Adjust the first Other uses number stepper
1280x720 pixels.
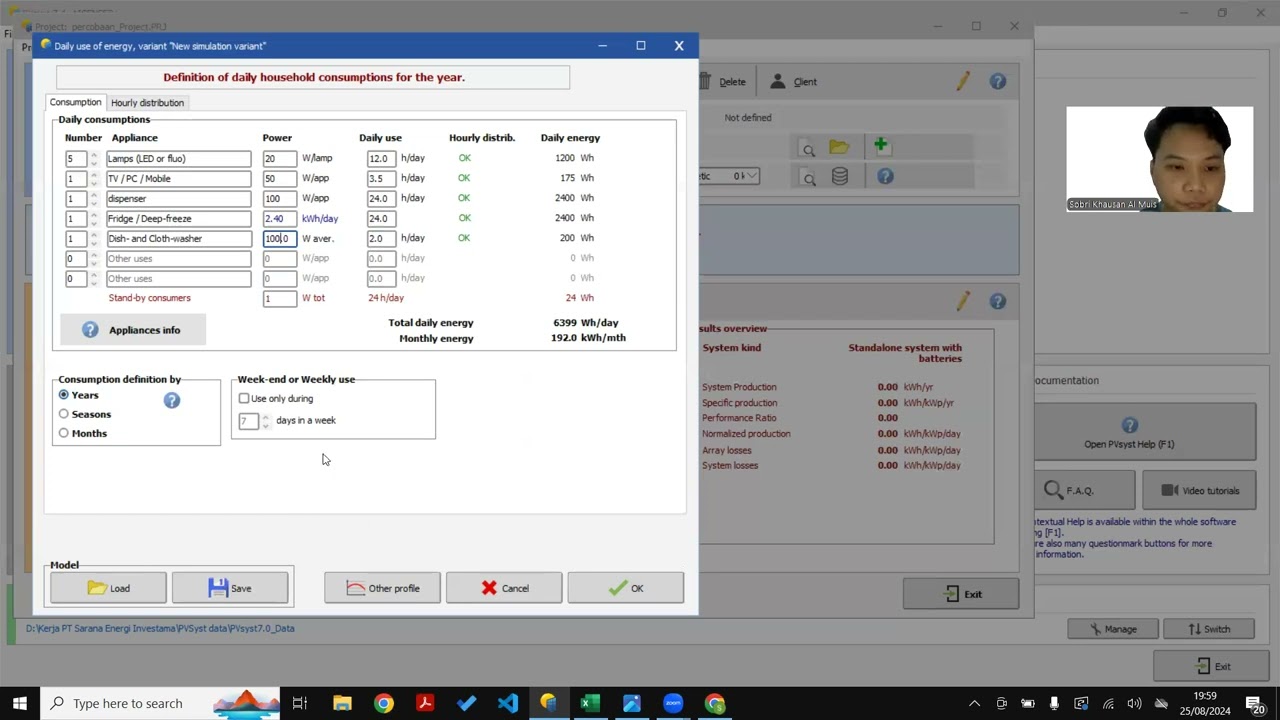coord(94,258)
